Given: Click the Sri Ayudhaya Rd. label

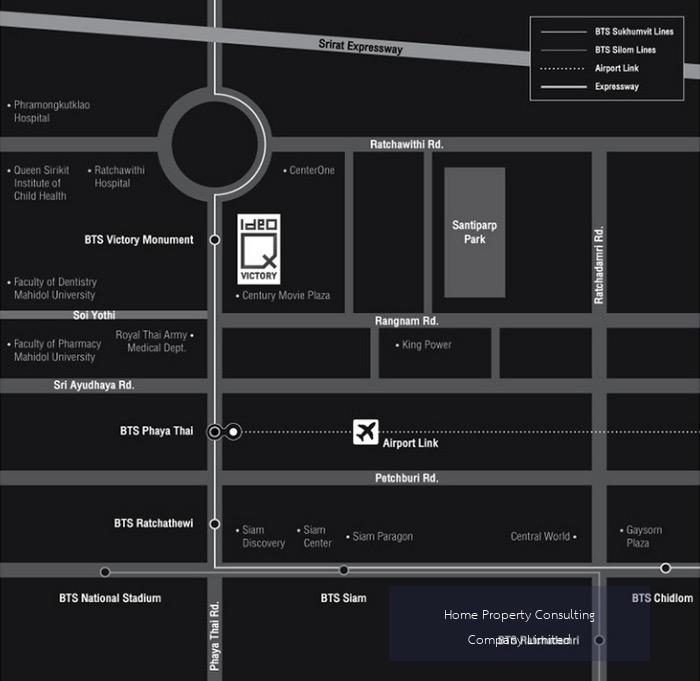Looking at the screenshot, I should point(94,385).
